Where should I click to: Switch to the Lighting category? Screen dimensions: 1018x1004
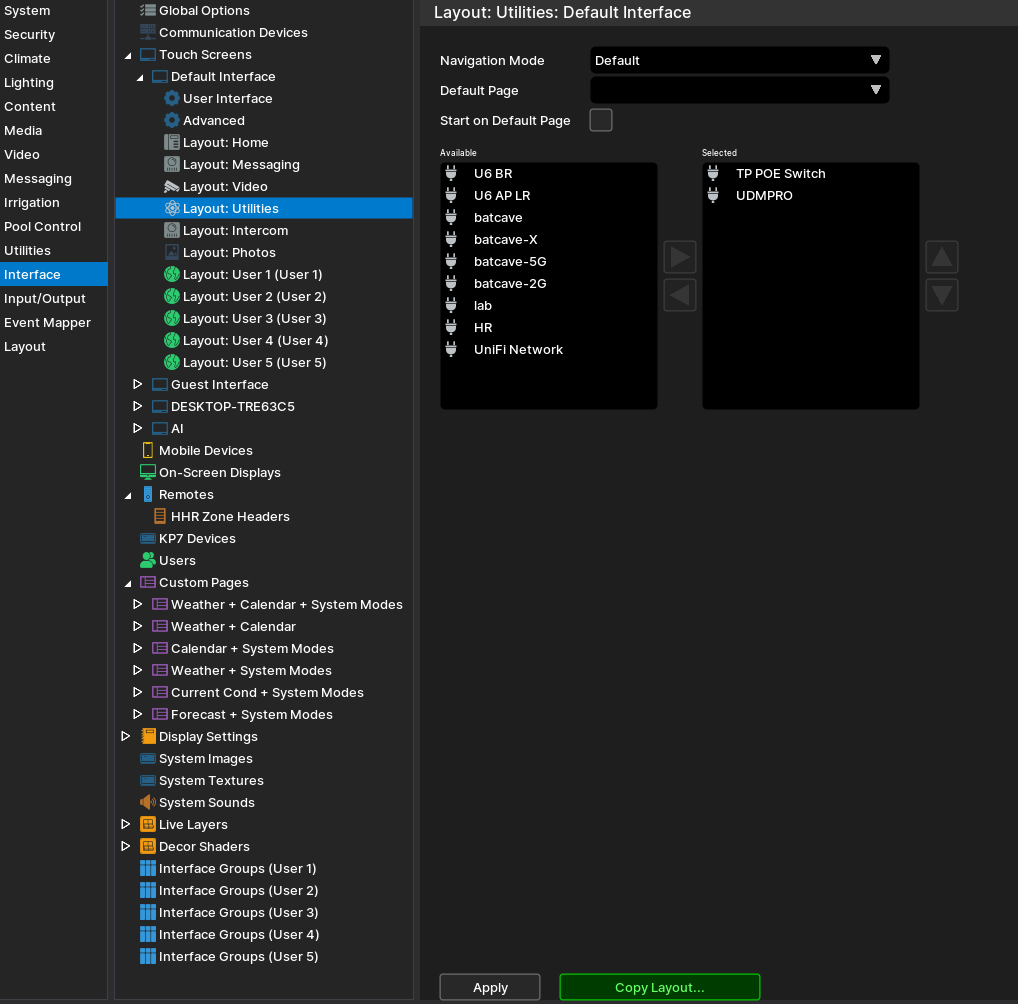(x=29, y=83)
